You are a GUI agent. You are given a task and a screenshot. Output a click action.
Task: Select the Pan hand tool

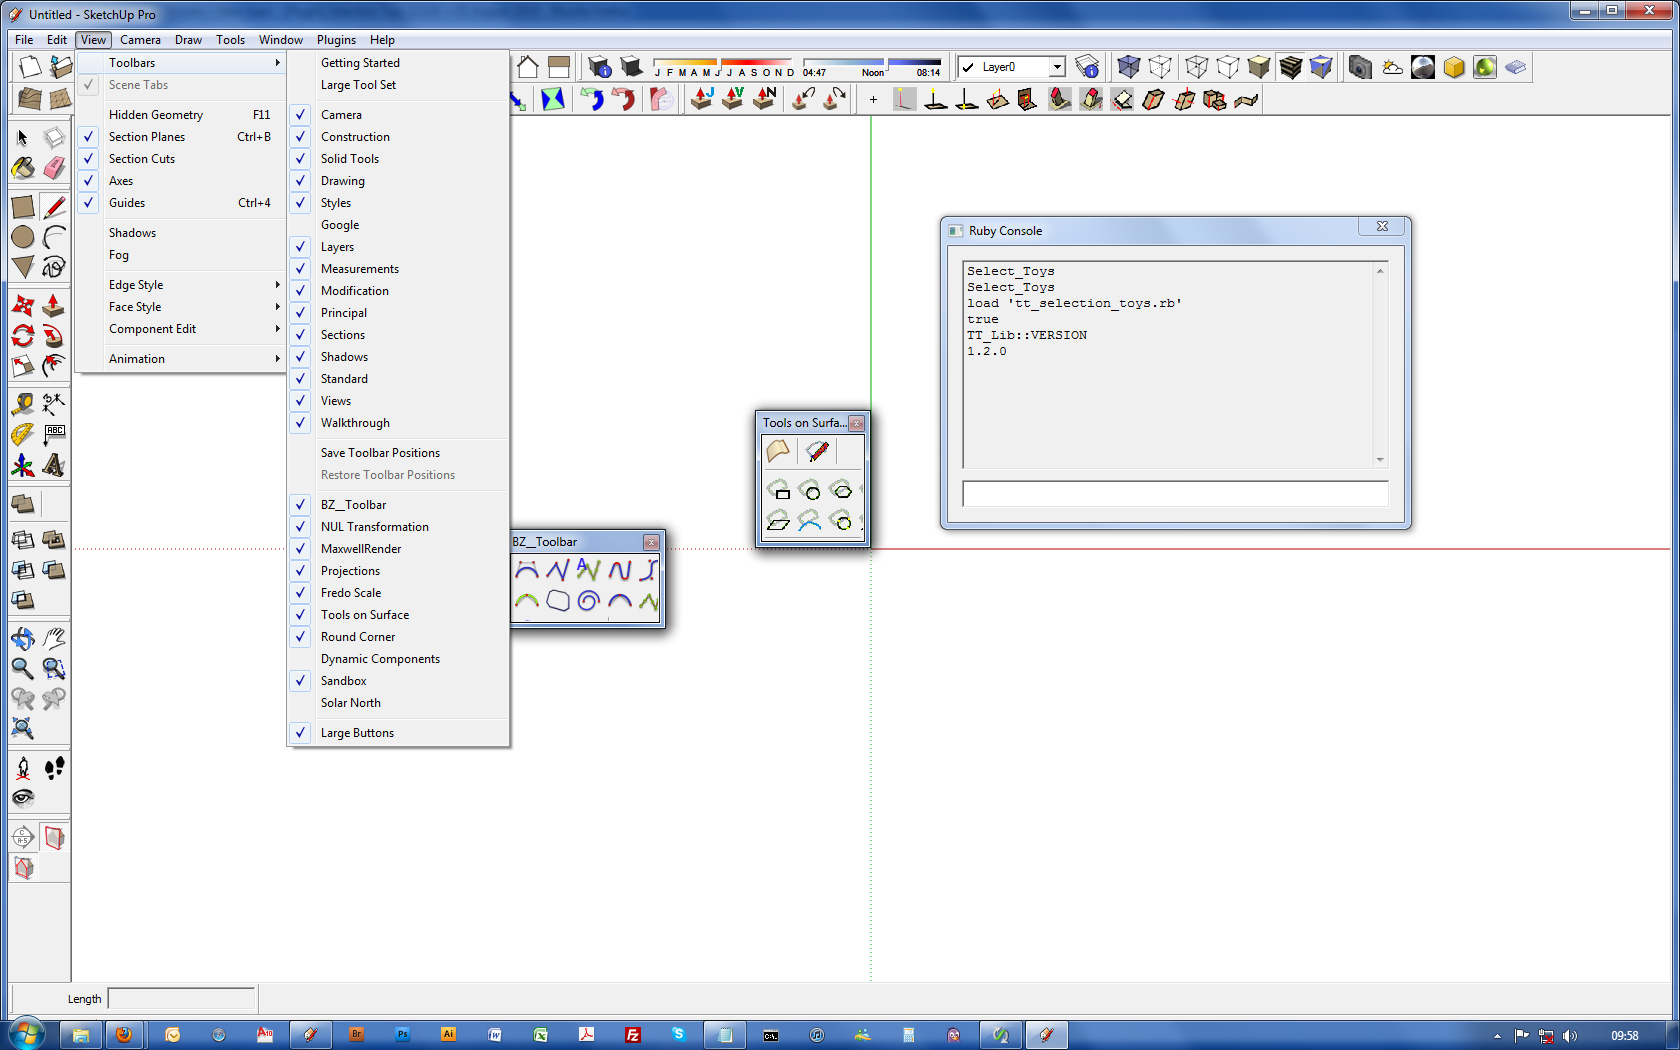[x=54, y=638]
